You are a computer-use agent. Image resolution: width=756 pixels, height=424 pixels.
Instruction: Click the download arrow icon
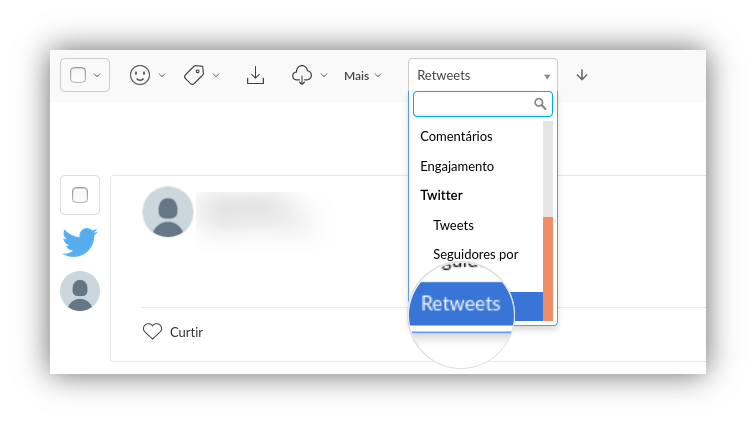coord(255,75)
